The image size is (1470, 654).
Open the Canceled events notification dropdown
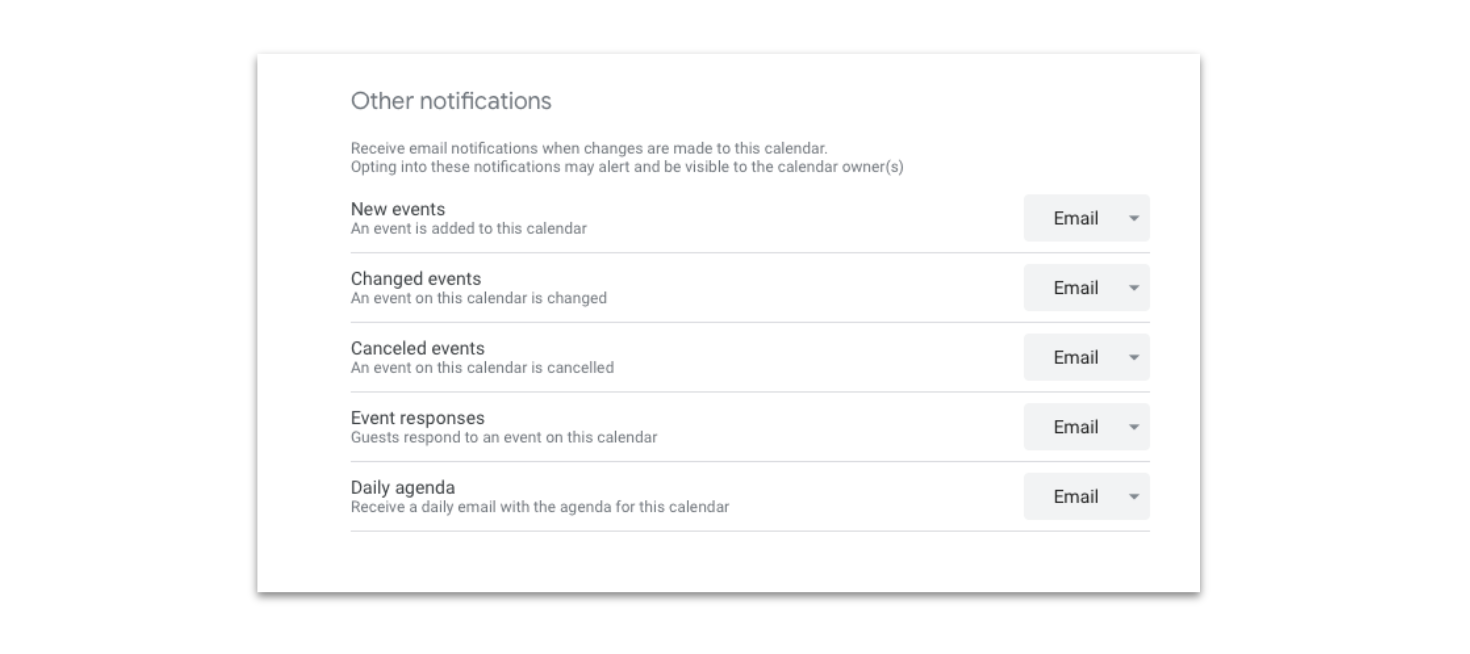coord(1086,357)
